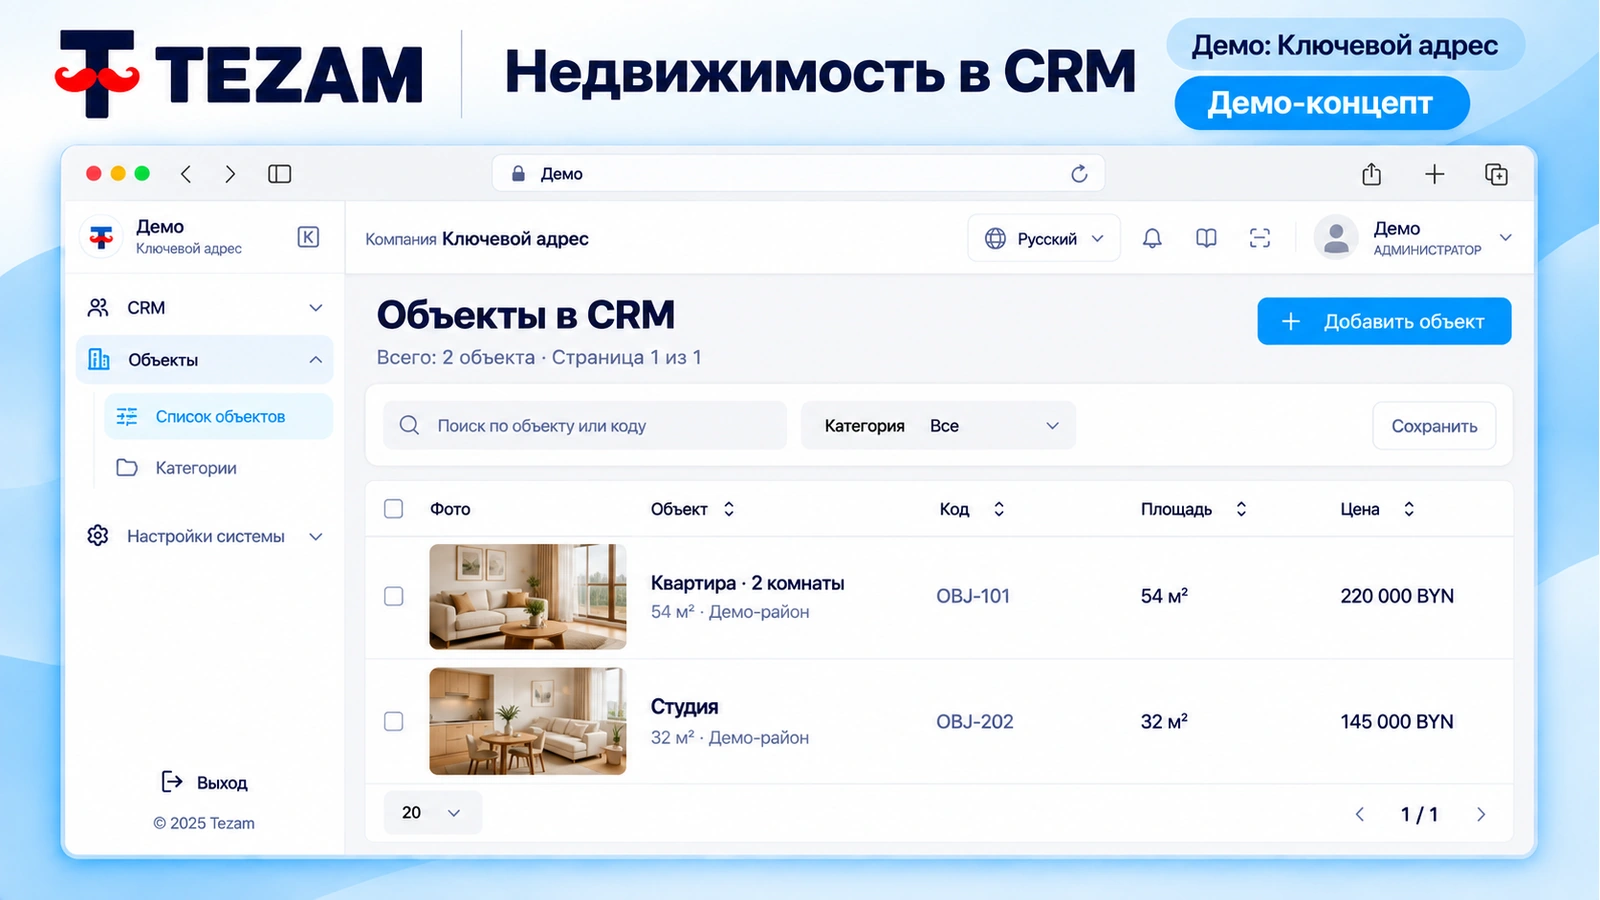
Task: Select Список объектов in sidebar
Action: (219, 416)
